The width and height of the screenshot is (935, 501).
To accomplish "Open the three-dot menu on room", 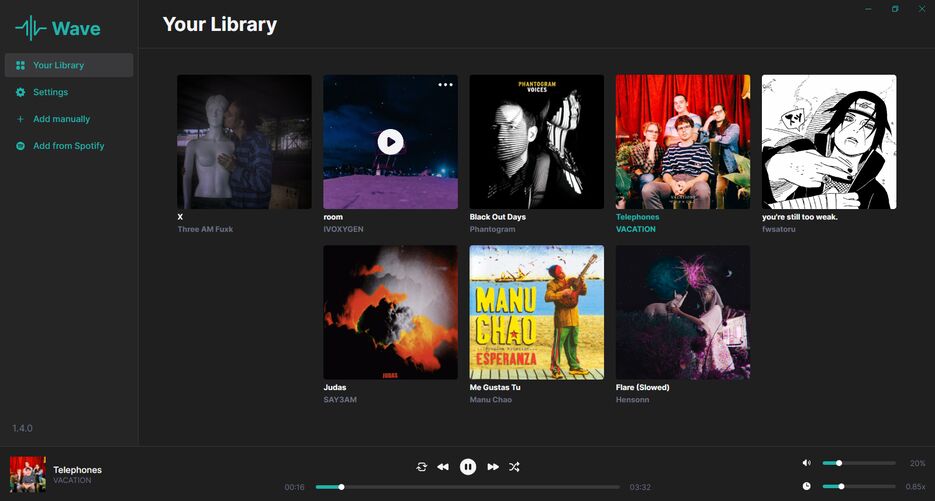I will pos(445,85).
